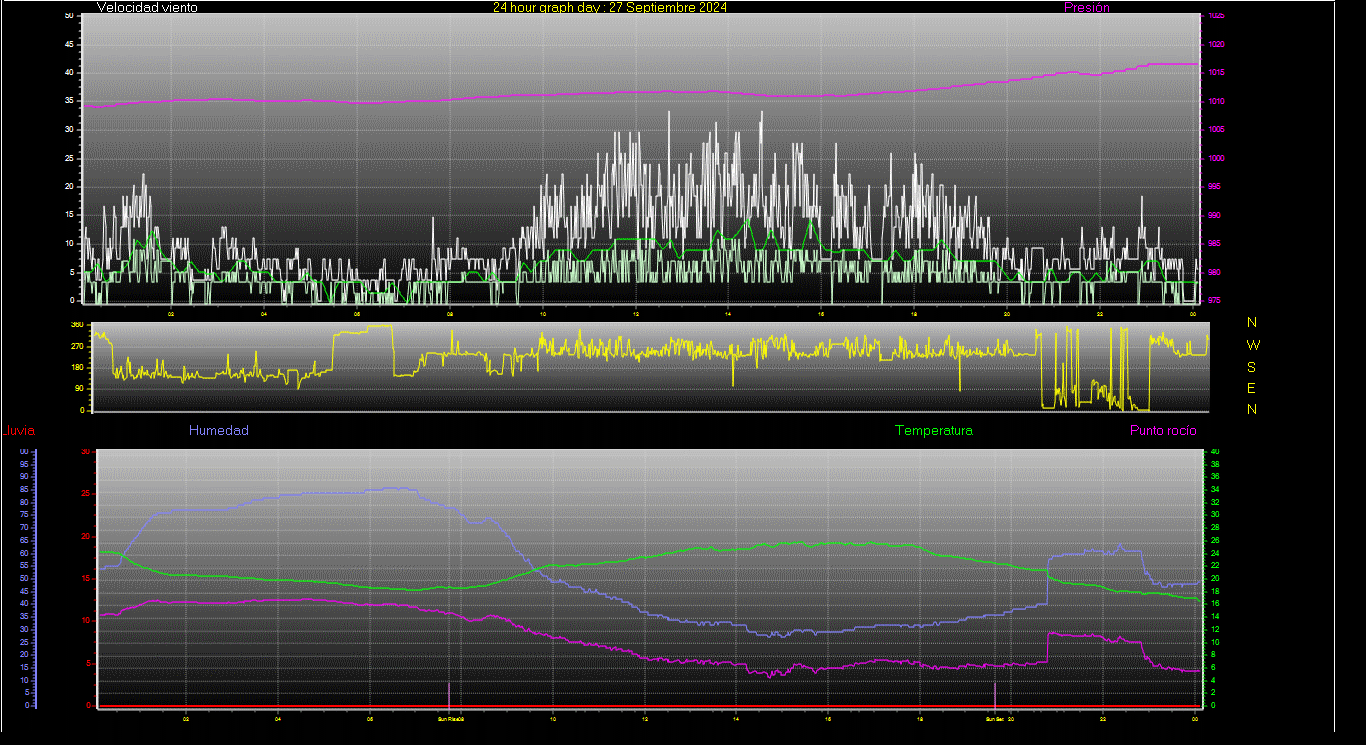Image resolution: width=1366 pixels, height=745 pixels.
Task: Click the 'S' compass direction label
Action: click(1252, 367)
